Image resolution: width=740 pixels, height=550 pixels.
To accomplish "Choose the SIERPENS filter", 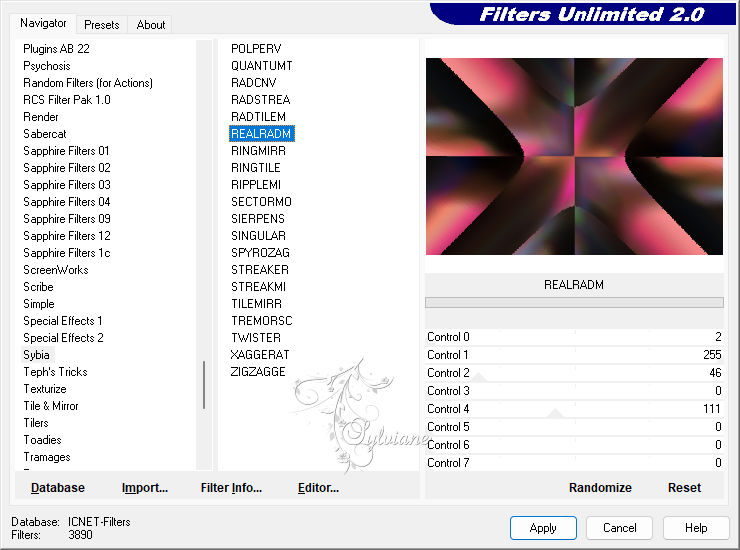I will pyautogui.click(x=258, y=219).
